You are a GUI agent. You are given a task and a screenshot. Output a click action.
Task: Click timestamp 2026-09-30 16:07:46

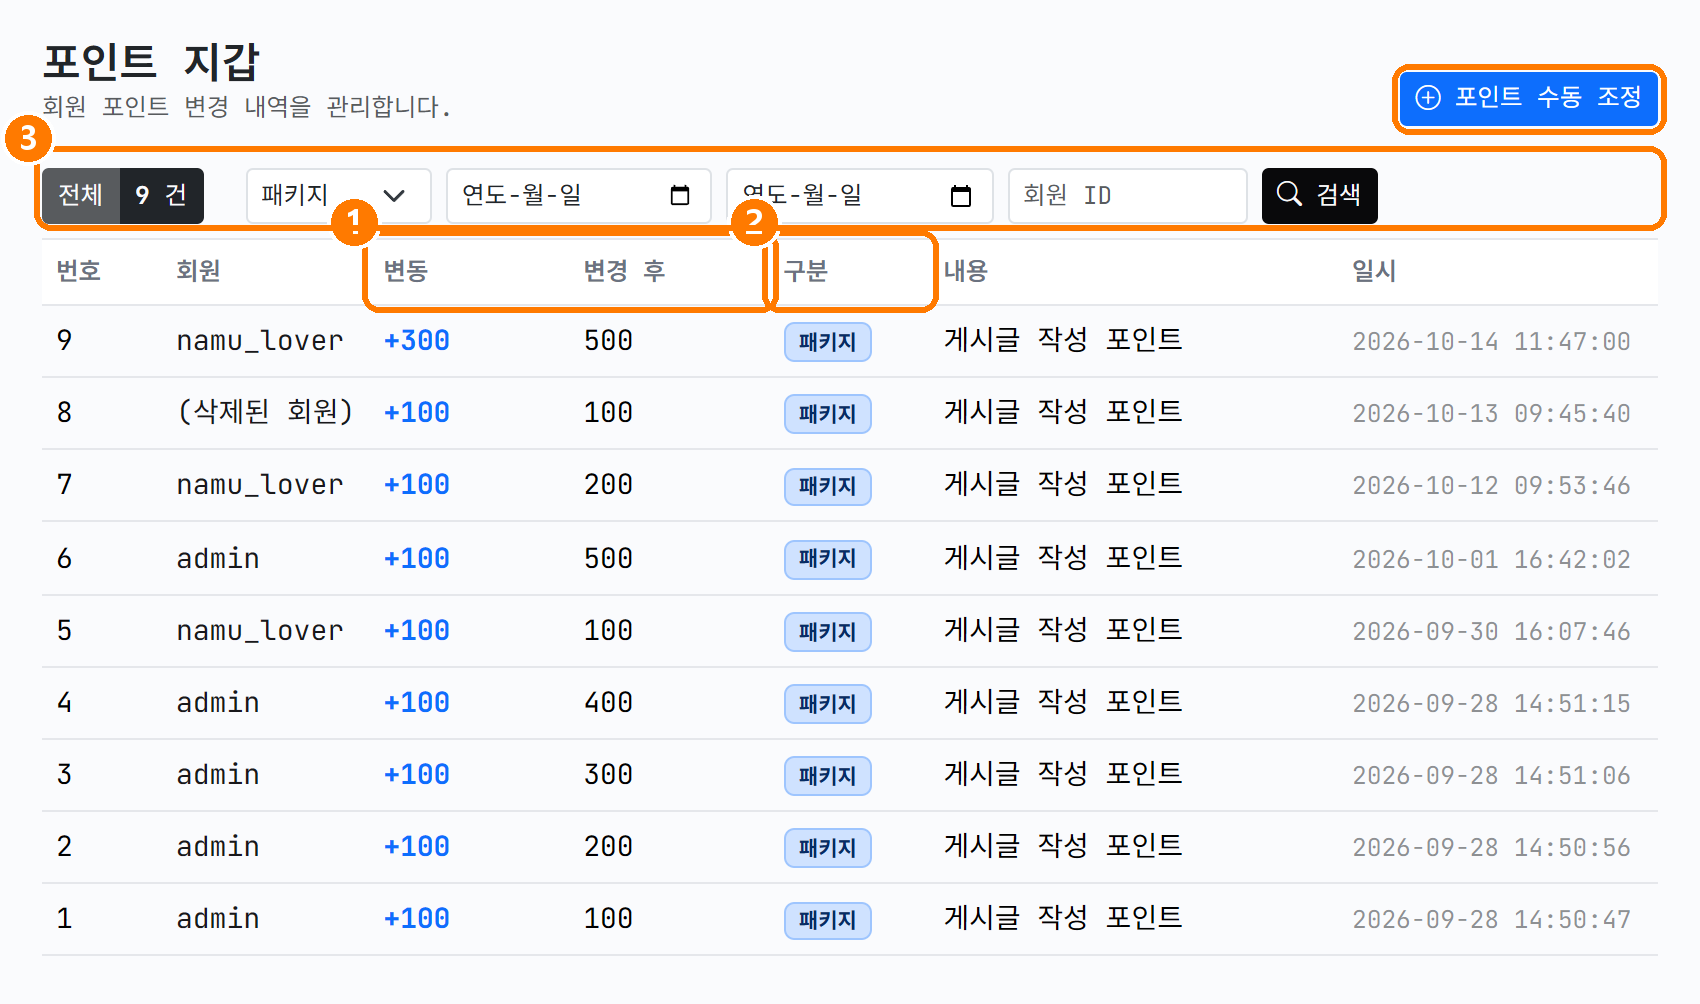(x=1491, y=632)
